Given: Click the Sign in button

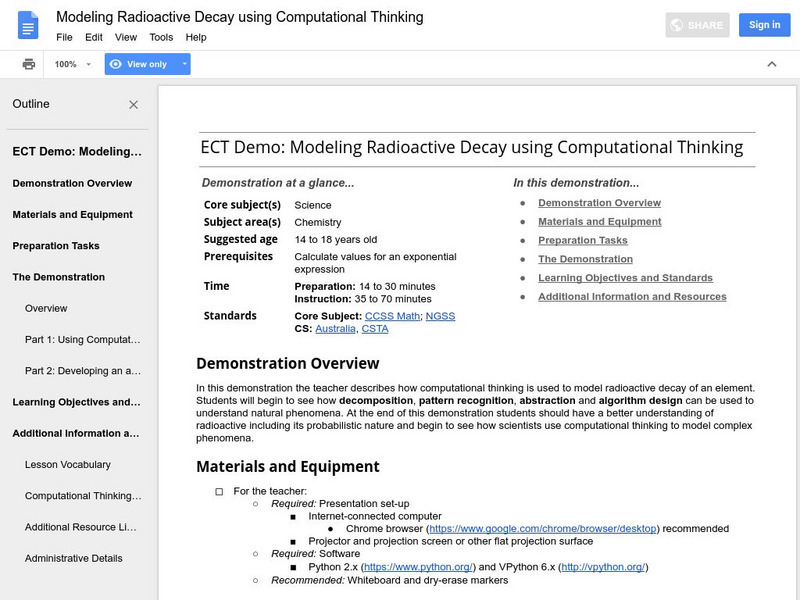Looking at the screenshot, I should pyautogui.click(x=764, y=25).
